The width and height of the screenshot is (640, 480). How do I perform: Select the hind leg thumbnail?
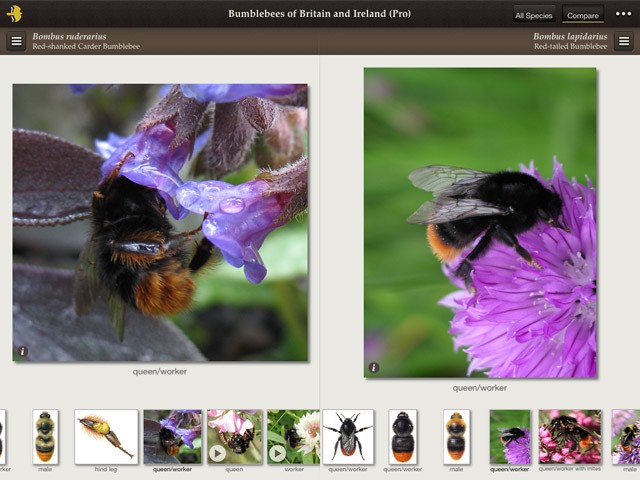(x=106, y=437)
